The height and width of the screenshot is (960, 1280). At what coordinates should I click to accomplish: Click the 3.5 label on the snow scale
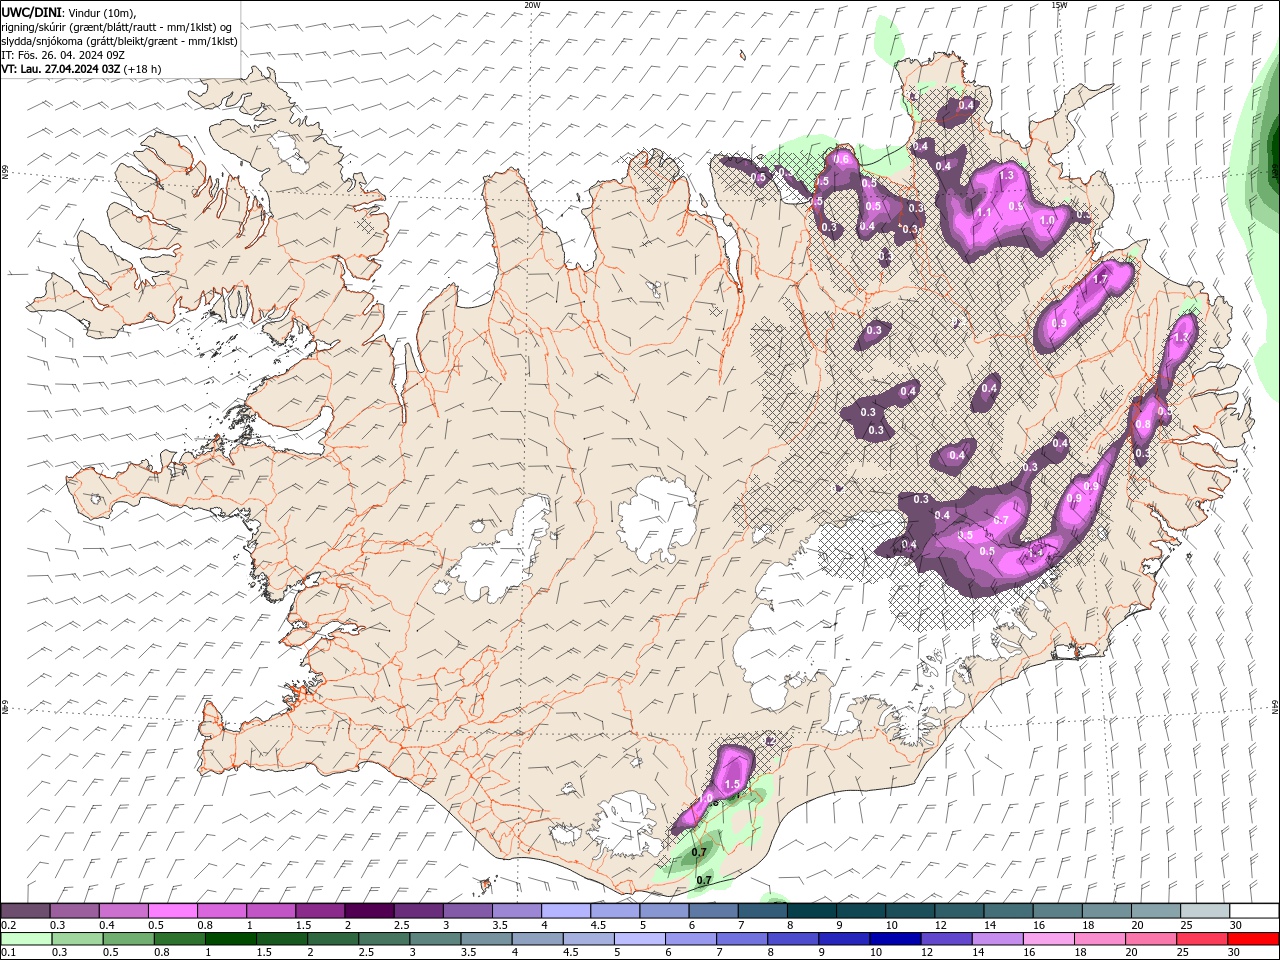tap(498, 925)
